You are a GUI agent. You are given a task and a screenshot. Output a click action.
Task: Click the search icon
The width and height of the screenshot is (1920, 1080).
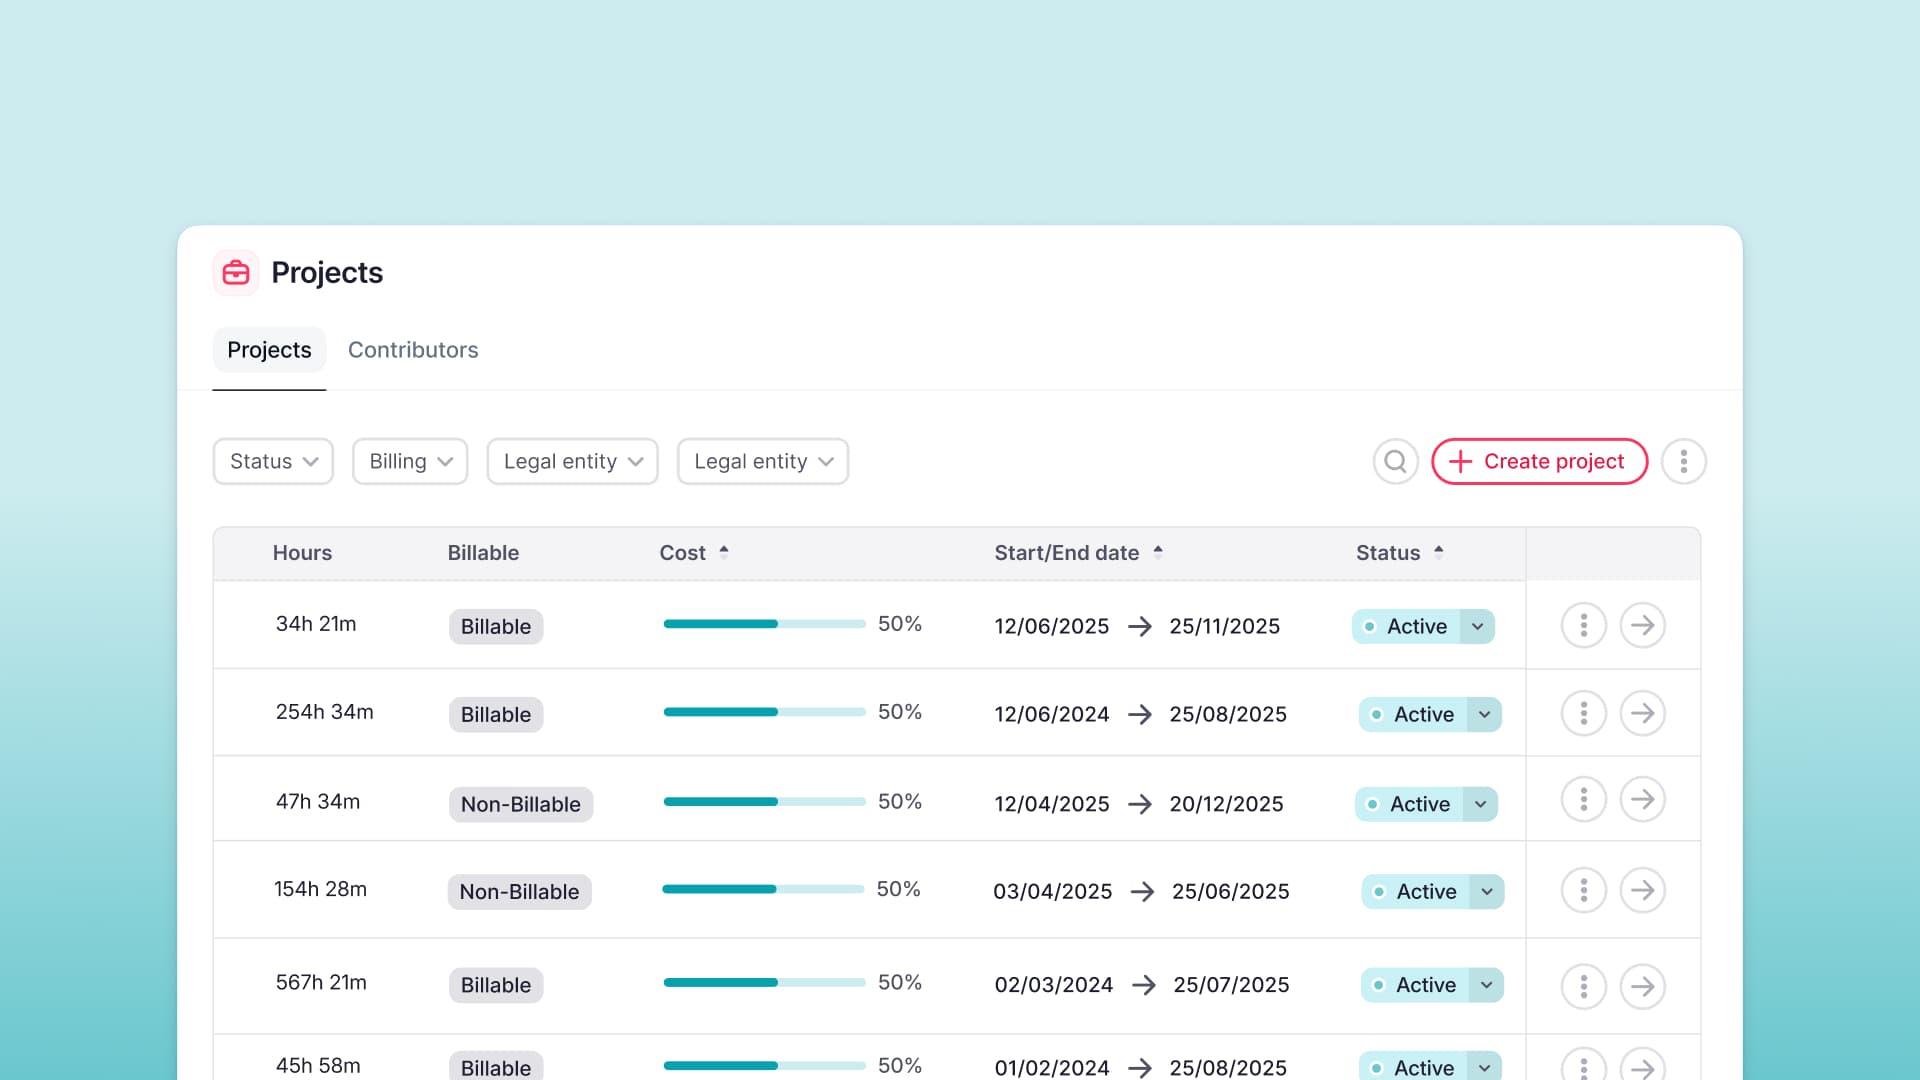[1396, 461]
